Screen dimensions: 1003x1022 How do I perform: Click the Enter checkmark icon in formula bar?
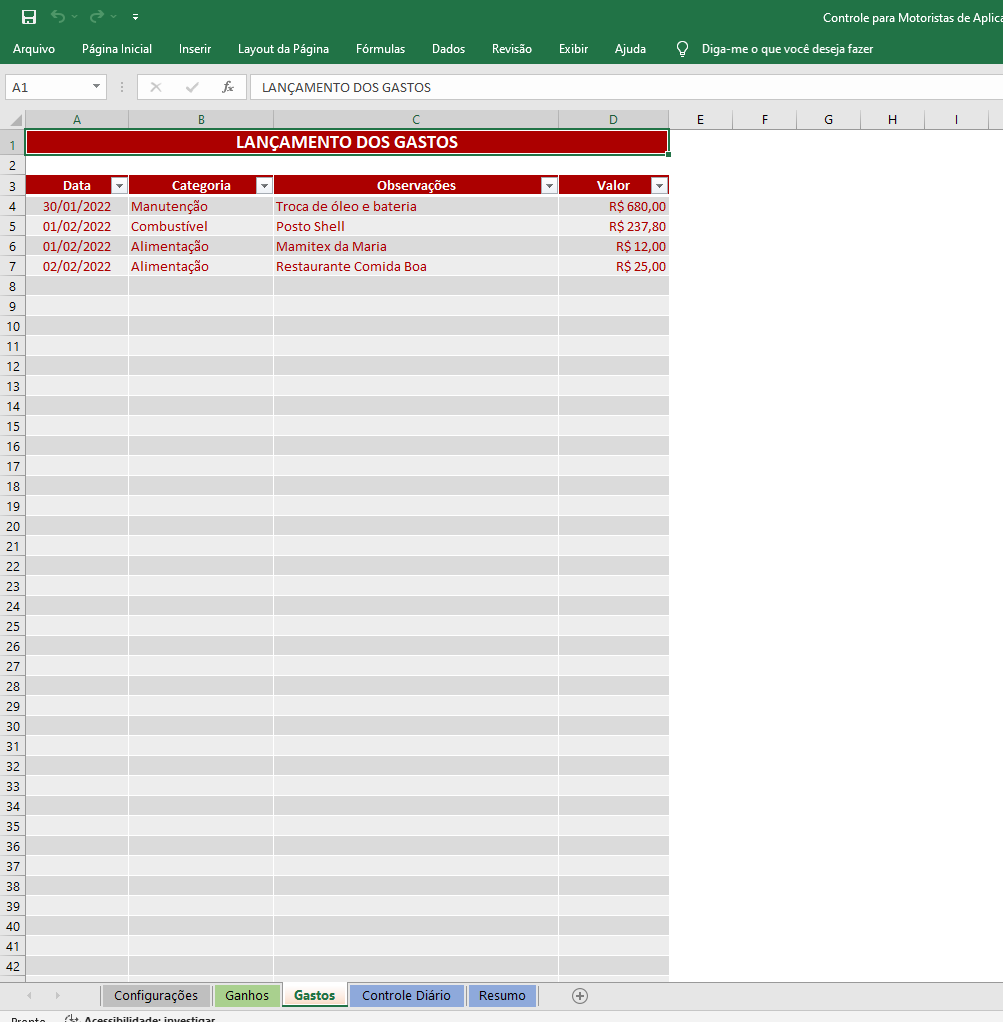point(192,87)
